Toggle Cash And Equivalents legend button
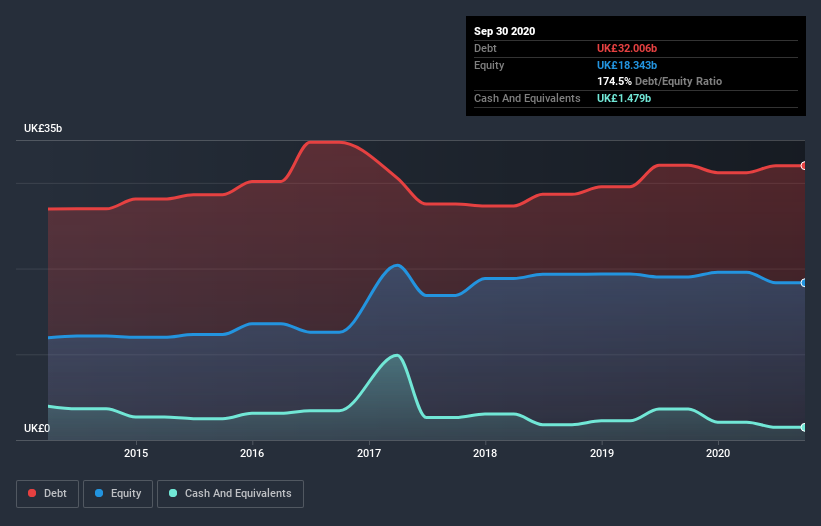Viewport: 821px width, 526px height. point(230,494)
